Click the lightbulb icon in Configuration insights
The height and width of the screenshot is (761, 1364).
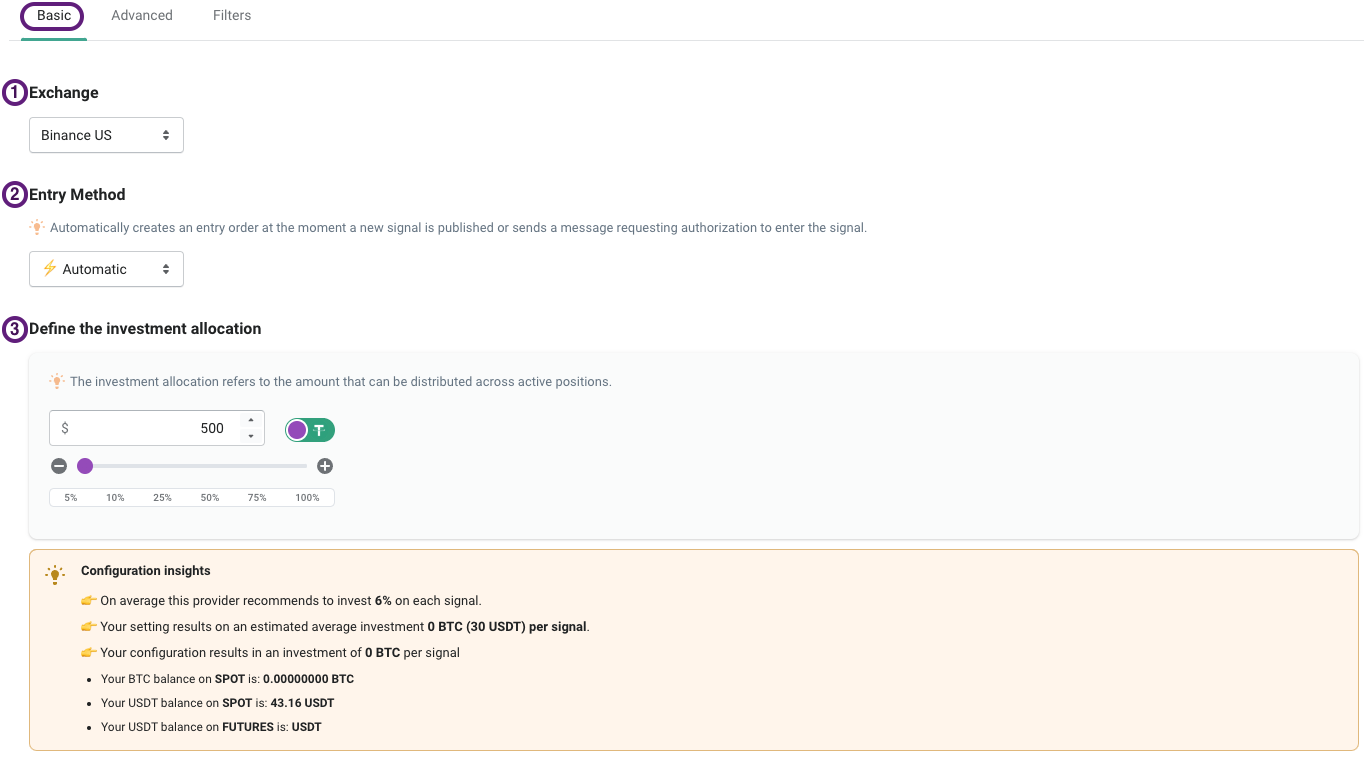[55, 574]
